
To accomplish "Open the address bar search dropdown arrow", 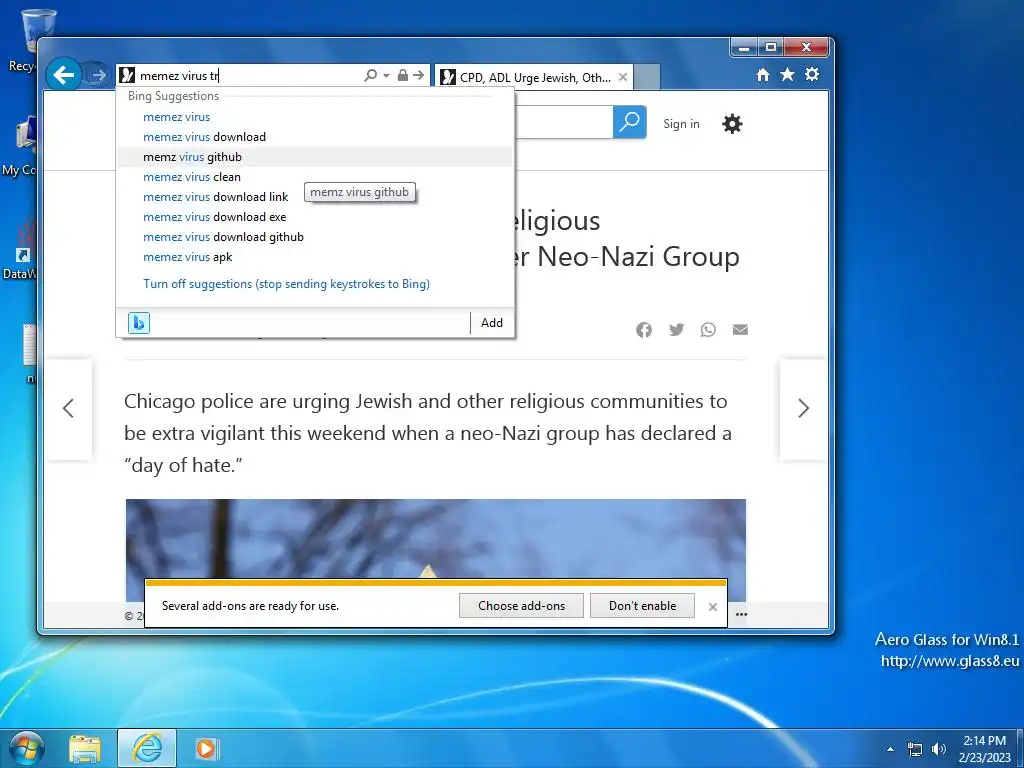I will click(386, 76).
